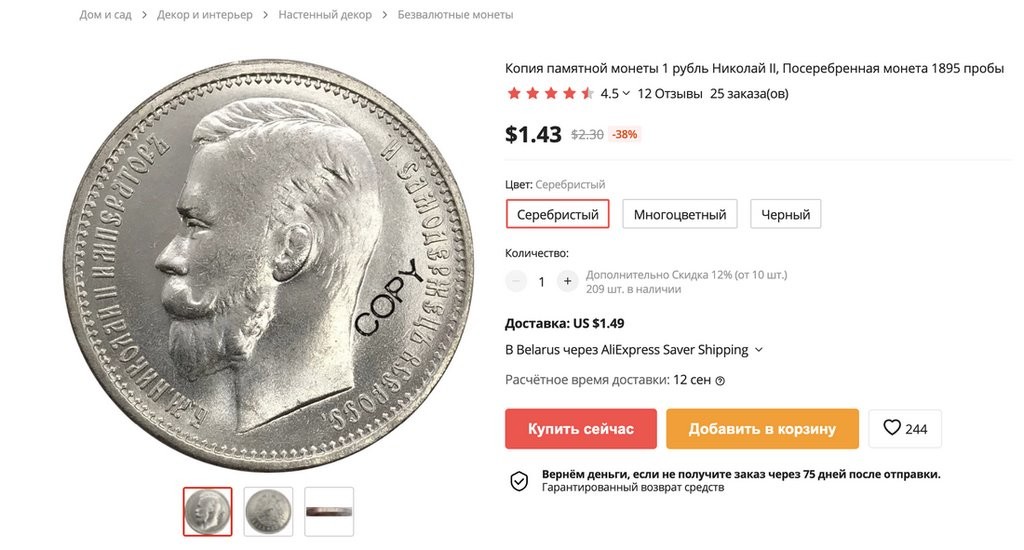
Task: Click the delivery time info question icon
Action: pos(720,381)
